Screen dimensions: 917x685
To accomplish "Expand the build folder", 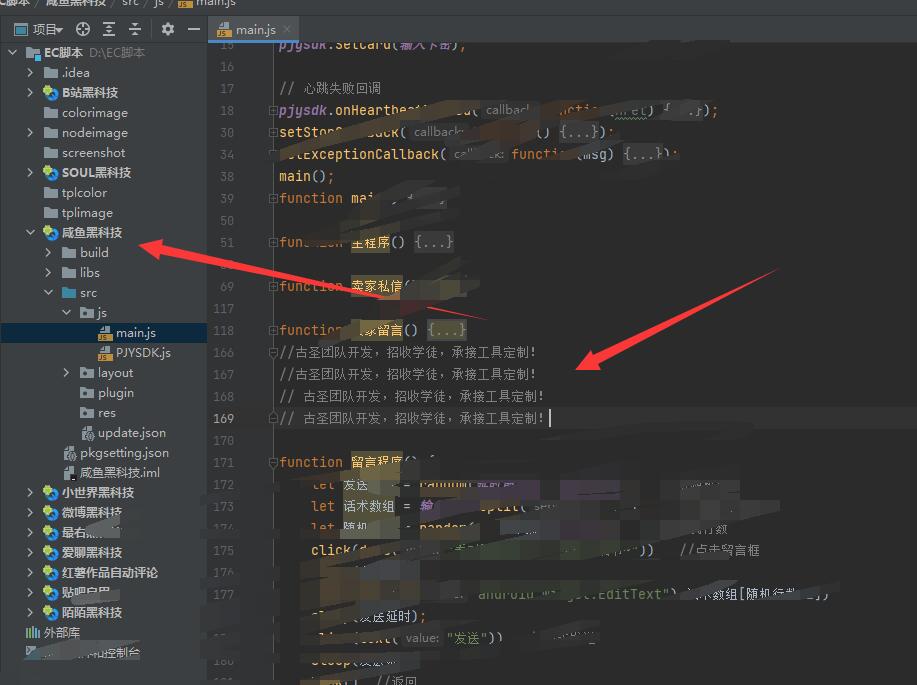I will pyautogui.click(x=49, y=253).
